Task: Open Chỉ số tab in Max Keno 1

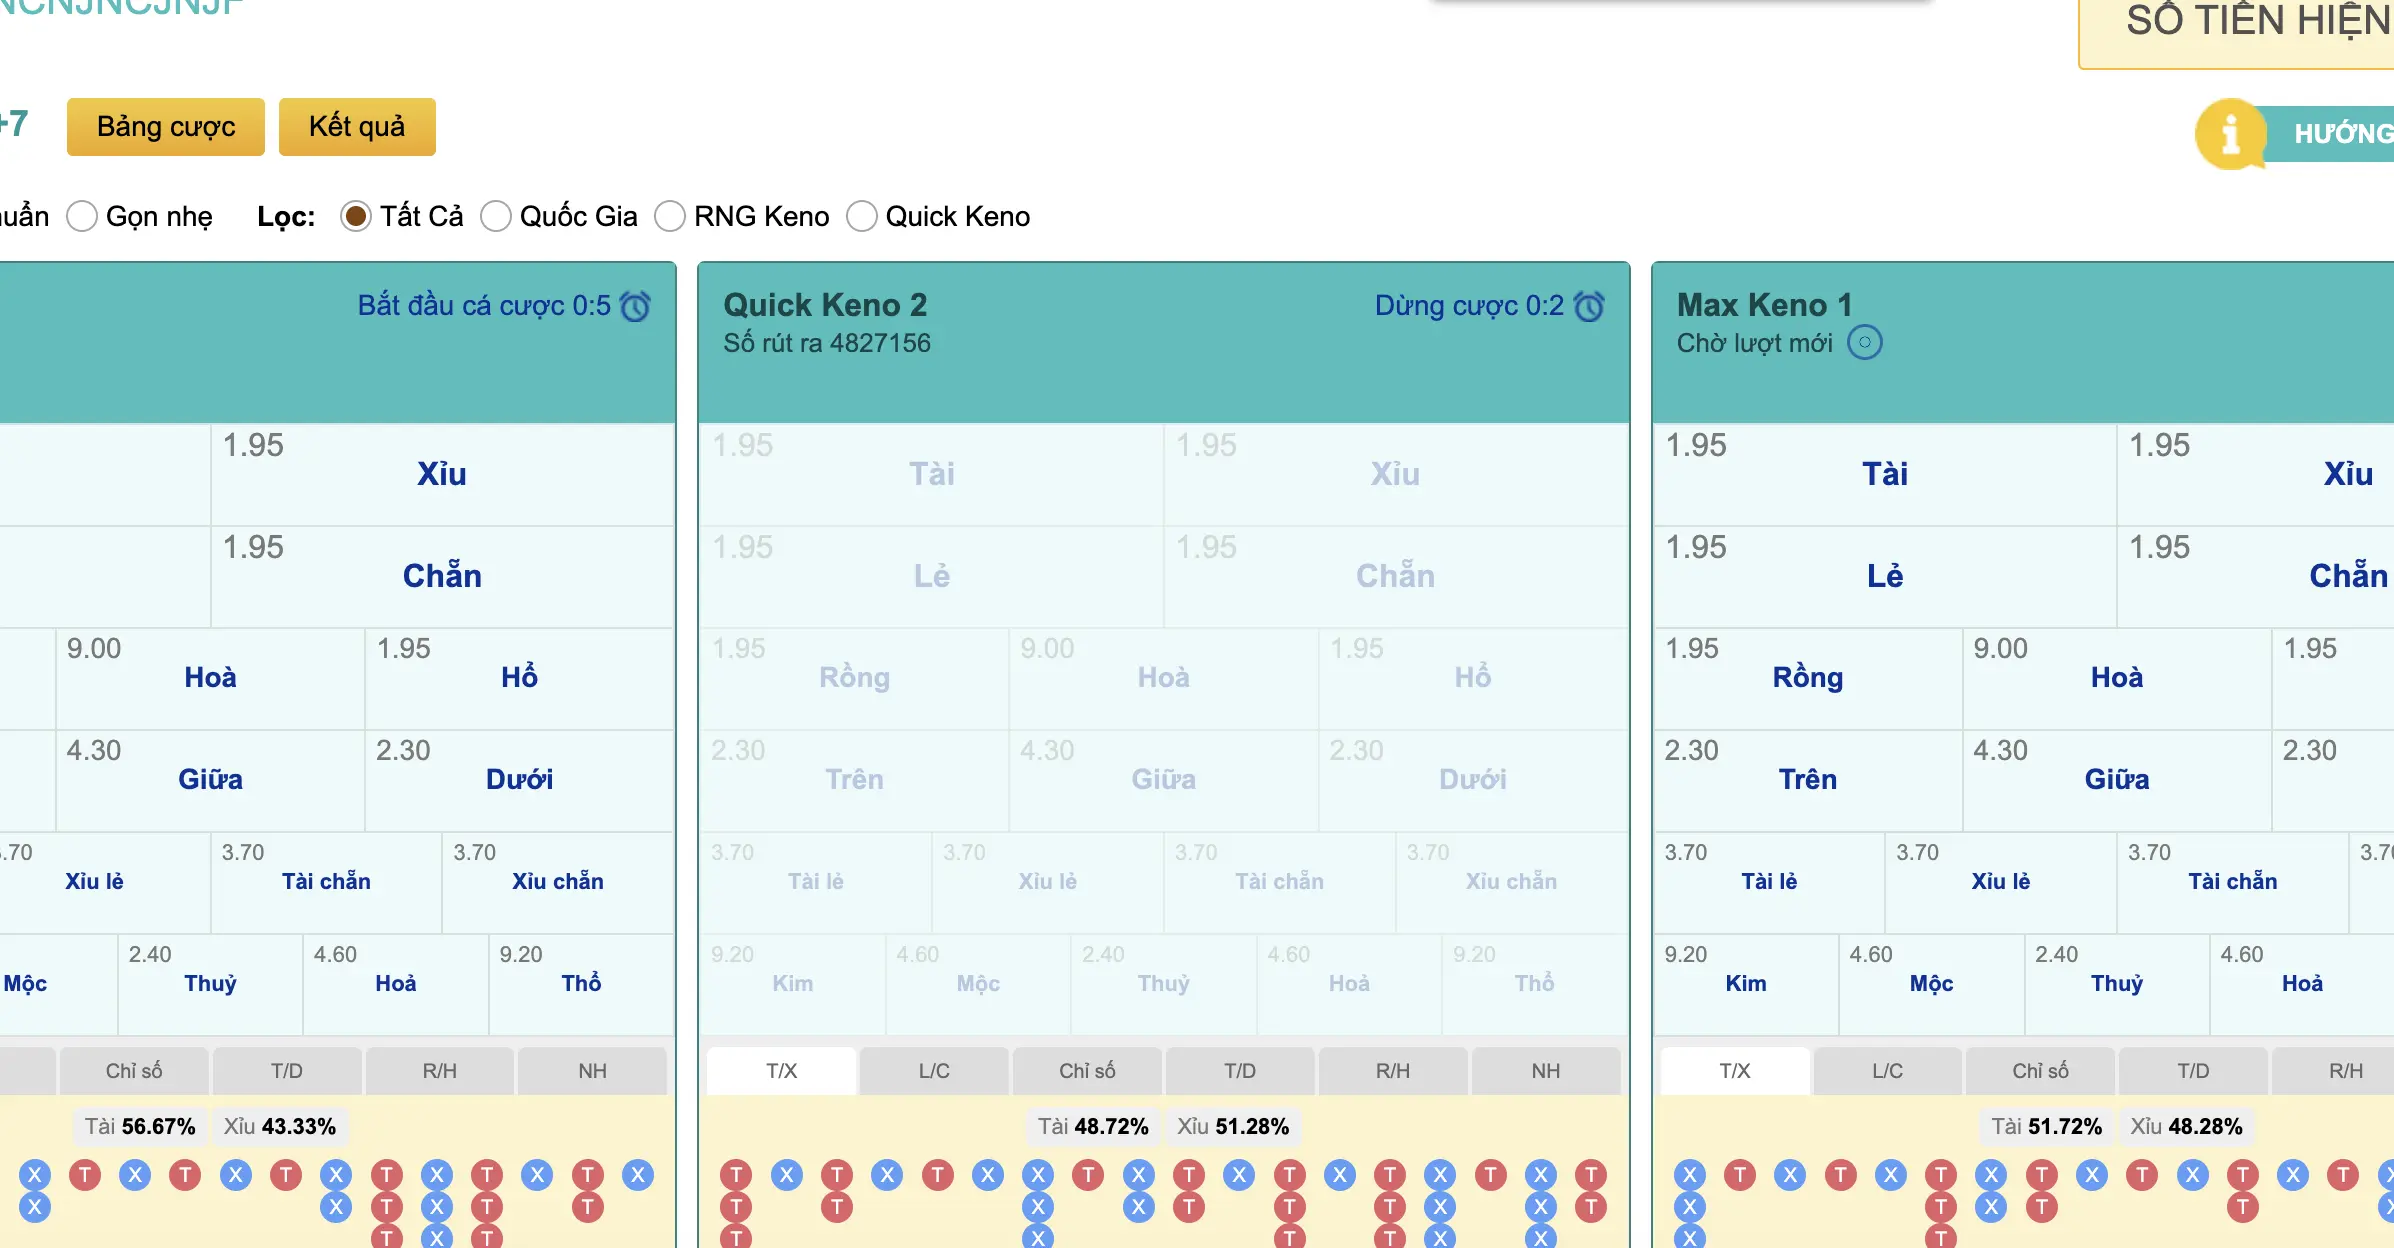Action: (x=2041, y=1071)
